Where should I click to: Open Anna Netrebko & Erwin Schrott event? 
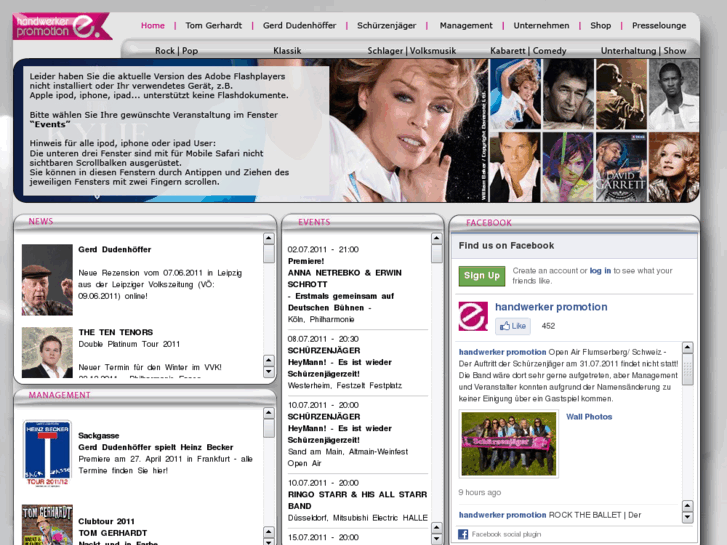344,278
